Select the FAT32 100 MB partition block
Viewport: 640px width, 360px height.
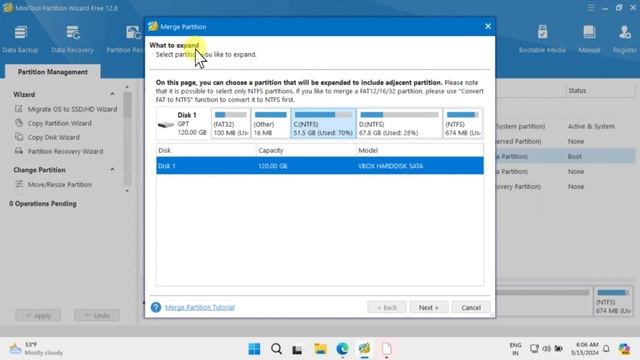(231, 123)
